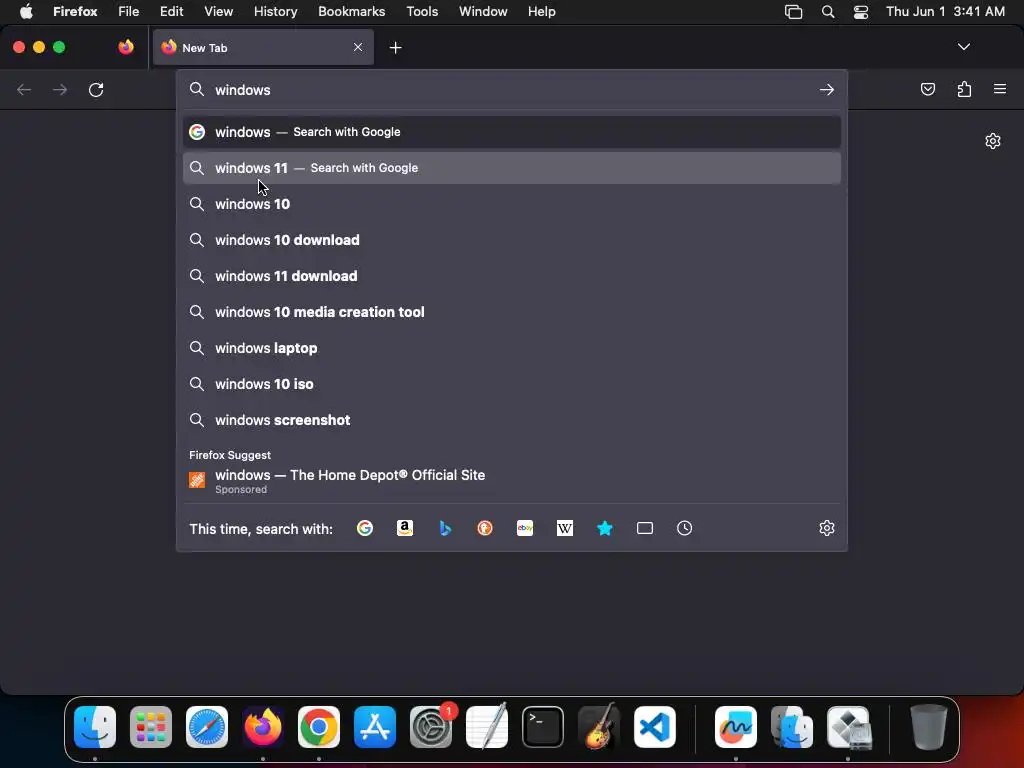This screenshot has height=768, width=1024.
Task: Search this time with Amazon icon
Action: [x=405, y=528]
